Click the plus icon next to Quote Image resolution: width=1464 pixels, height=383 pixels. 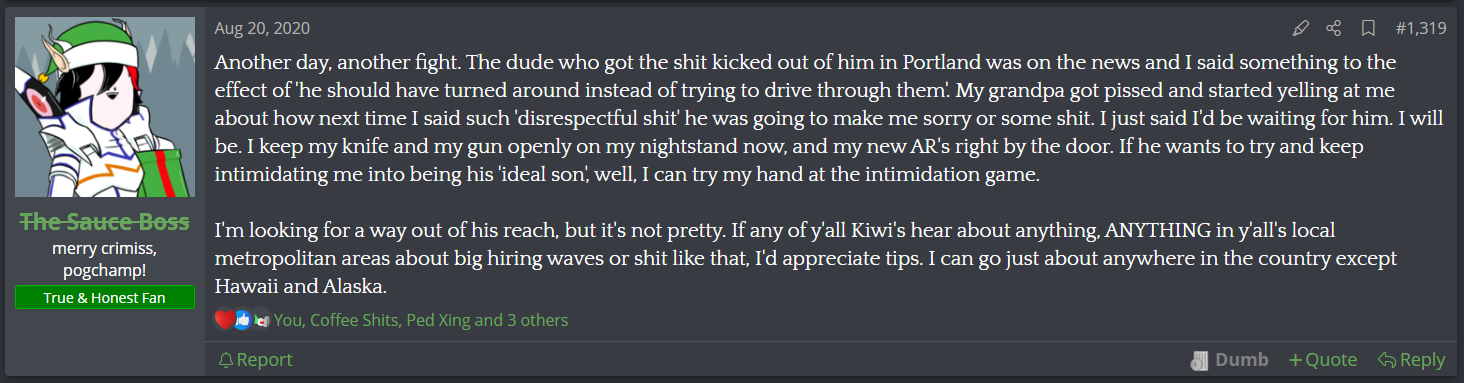(x=1295, y=360)
